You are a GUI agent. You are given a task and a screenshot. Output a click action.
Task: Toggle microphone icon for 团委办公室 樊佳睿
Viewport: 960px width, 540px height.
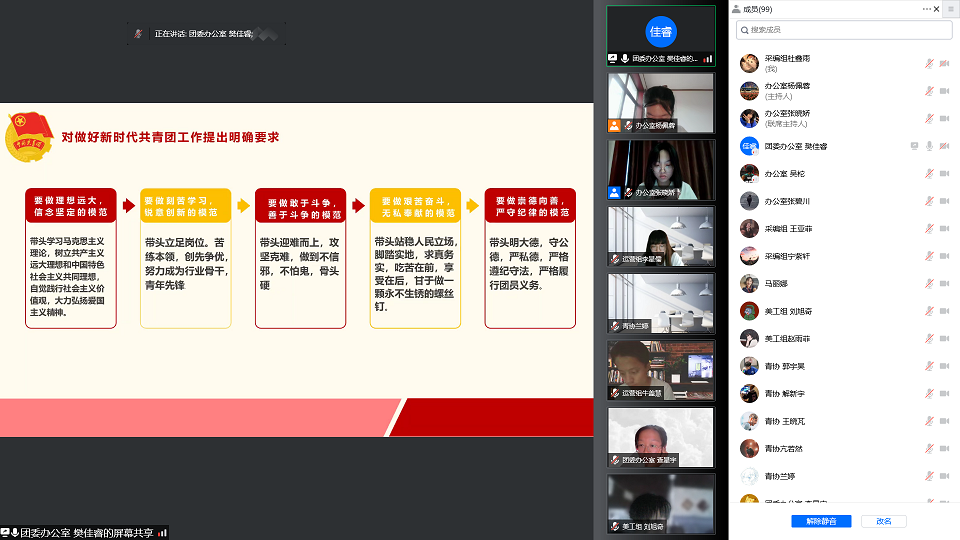tap(929, 146)
